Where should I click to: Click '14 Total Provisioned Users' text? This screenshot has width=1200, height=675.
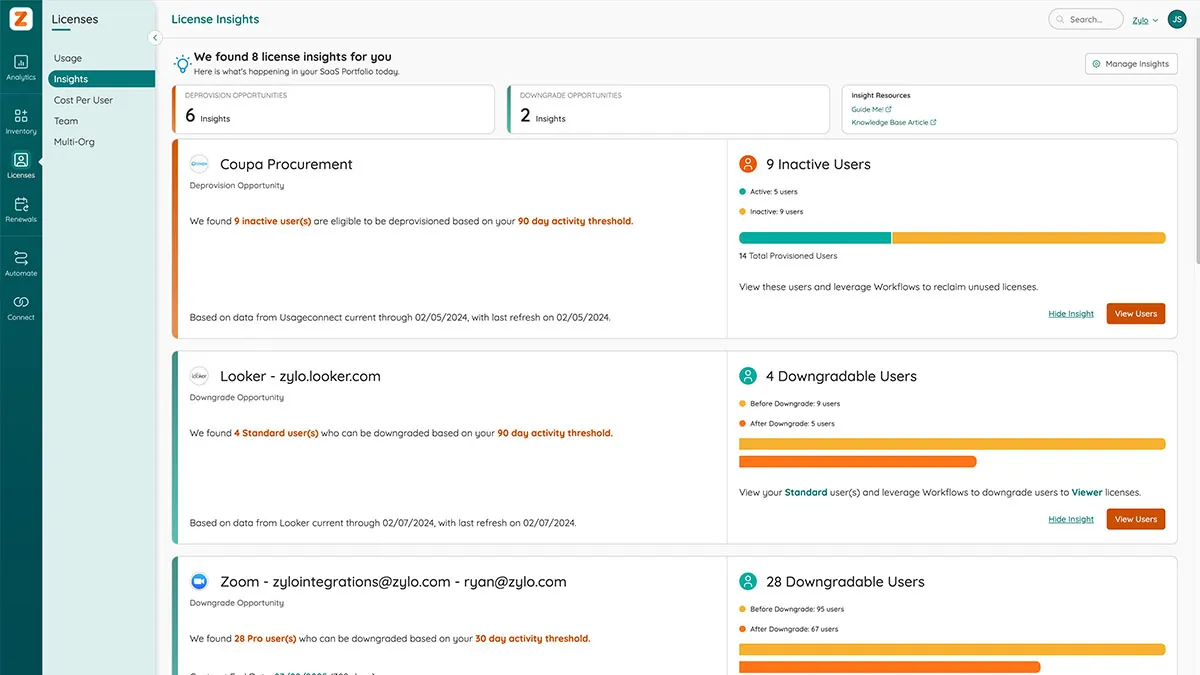[788, 256]
